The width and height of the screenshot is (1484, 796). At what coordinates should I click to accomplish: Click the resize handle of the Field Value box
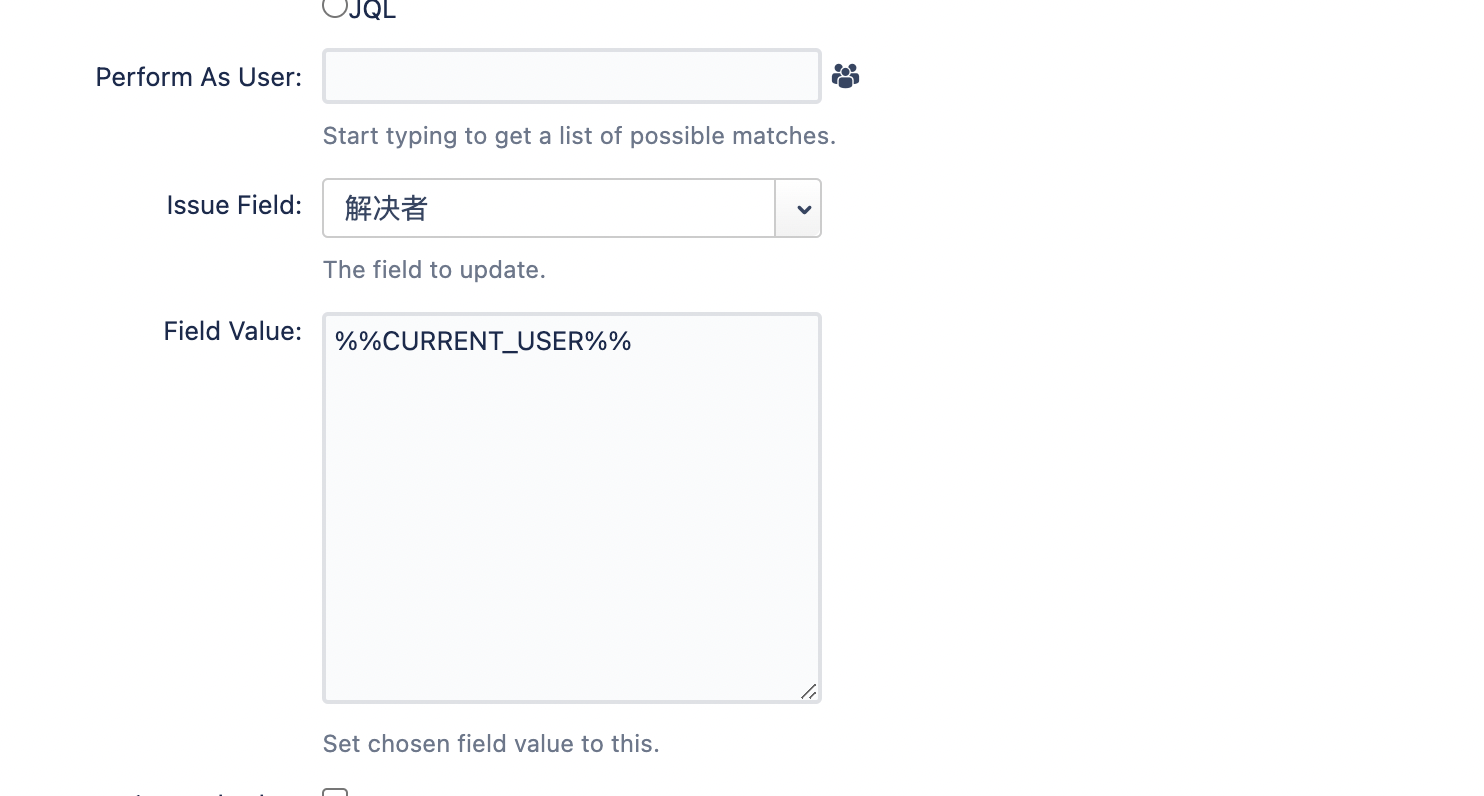(810, 692)
